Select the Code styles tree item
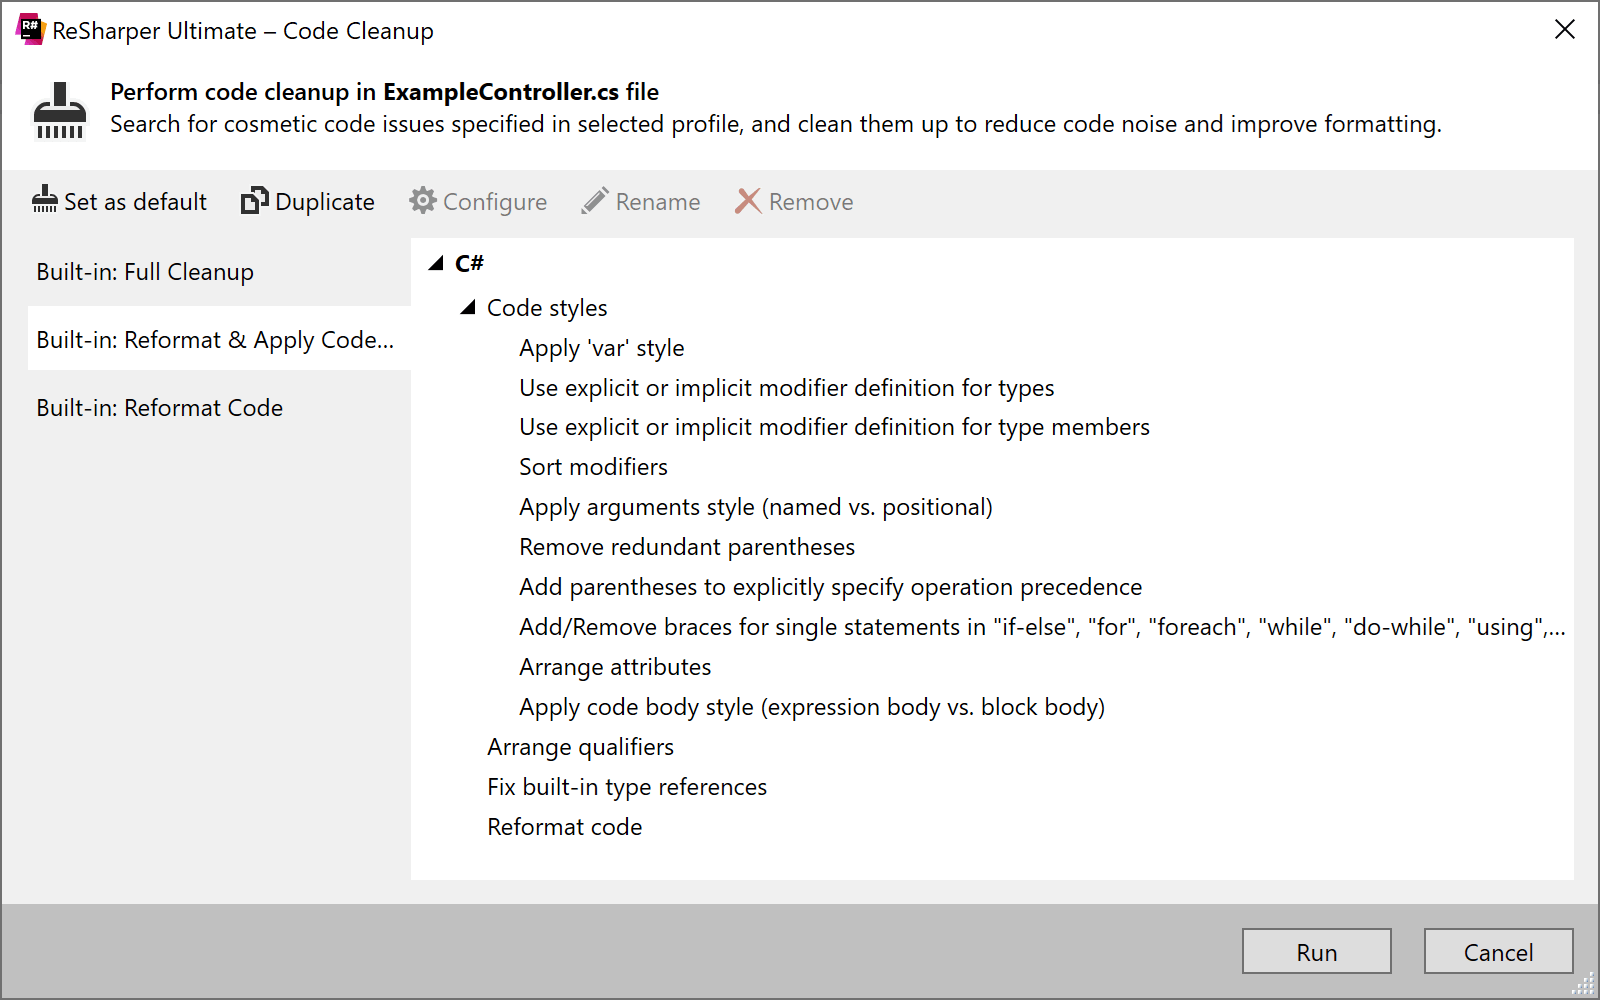This screenshot has height=1000, width=1600. tap(547, 308)
